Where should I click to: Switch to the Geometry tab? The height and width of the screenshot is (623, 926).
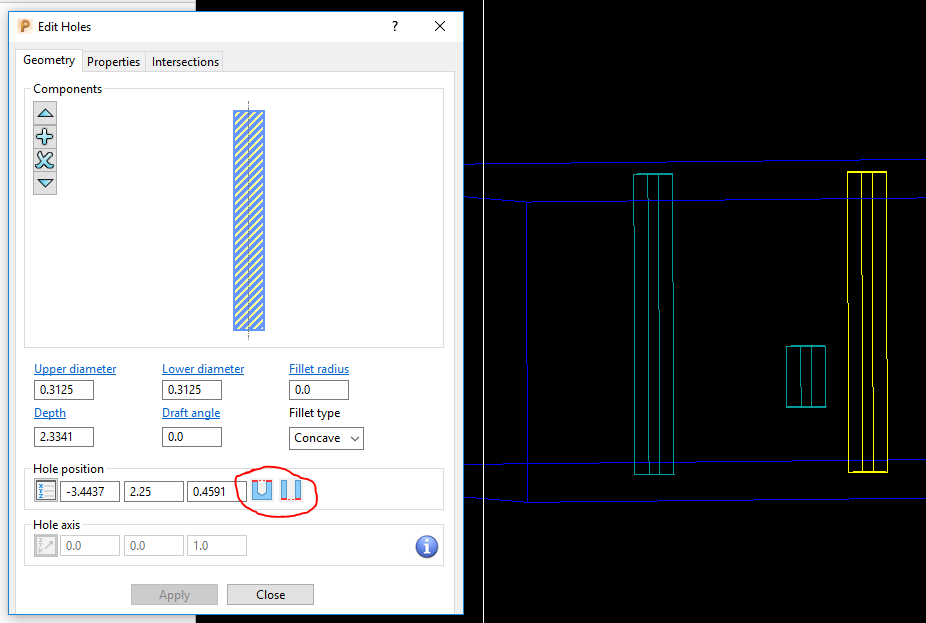49,60
